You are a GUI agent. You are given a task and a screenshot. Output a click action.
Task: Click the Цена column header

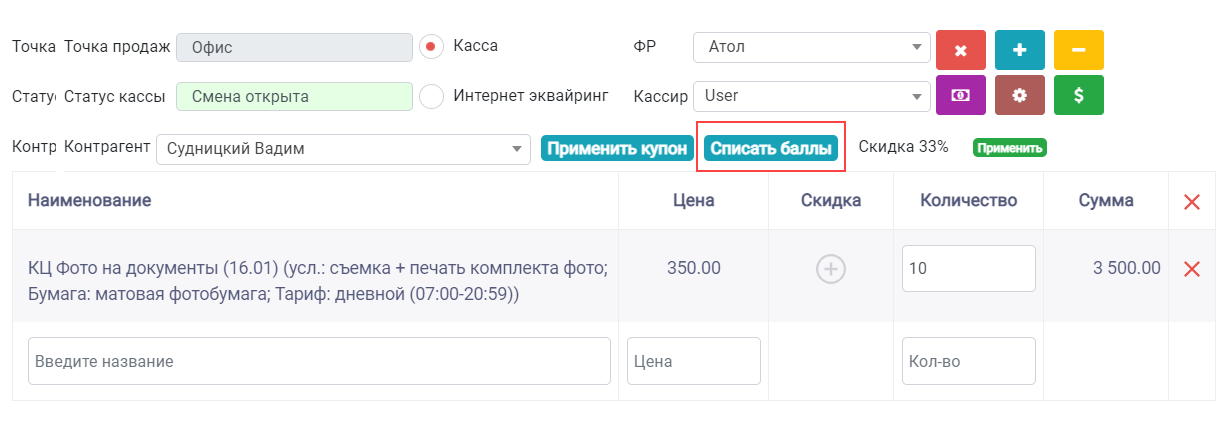[693, 200]
